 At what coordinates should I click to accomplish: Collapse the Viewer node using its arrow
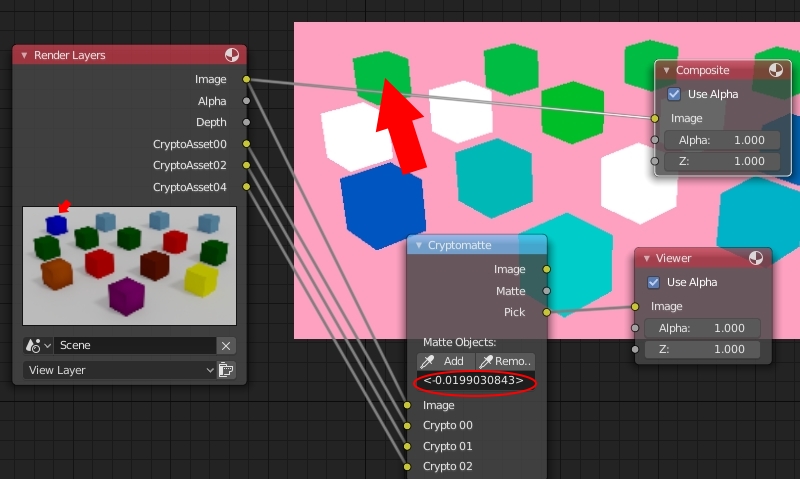pyautogui.click(x=646, y=258)
